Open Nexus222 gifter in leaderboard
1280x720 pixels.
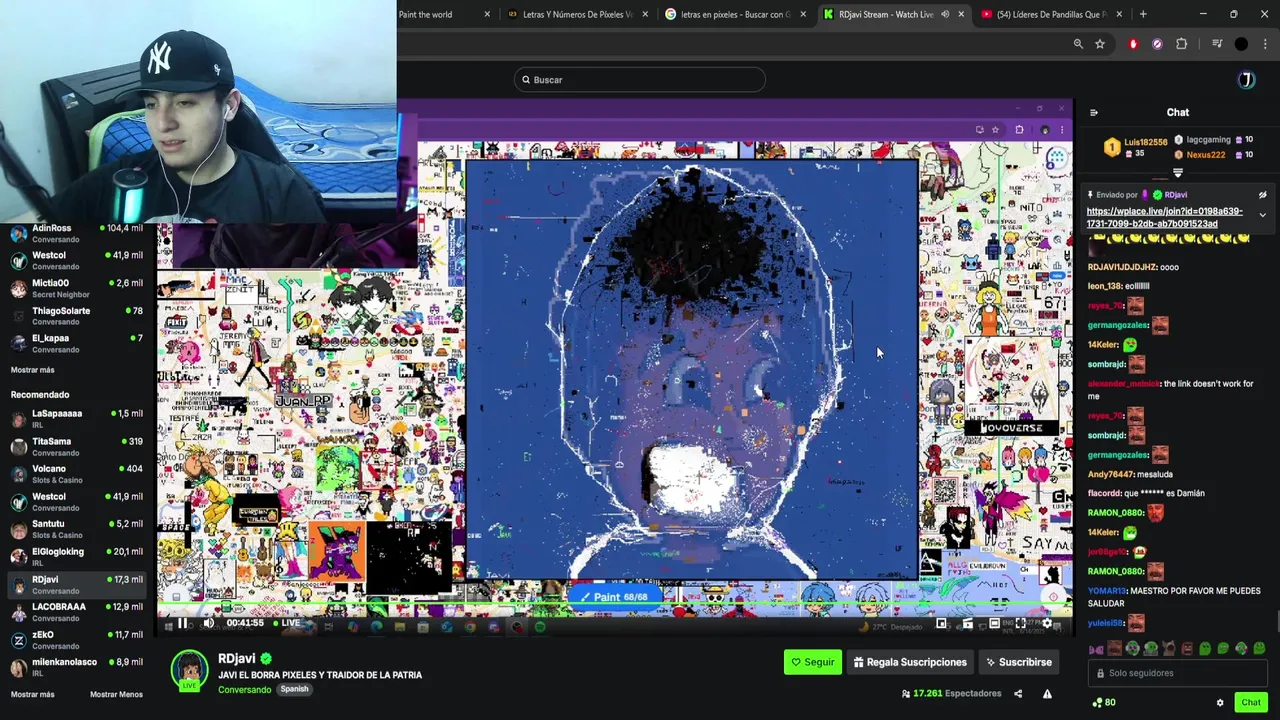click(x=1205, y=155)
